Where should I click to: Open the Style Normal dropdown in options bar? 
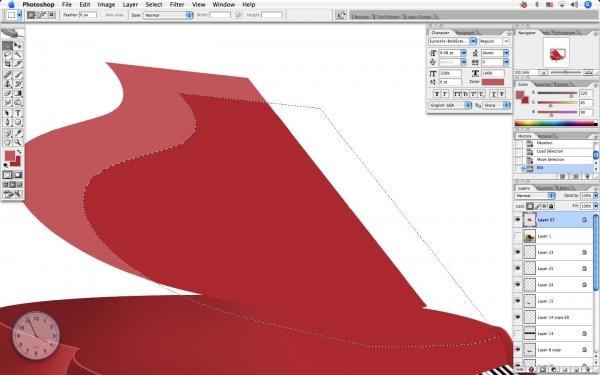168,15
